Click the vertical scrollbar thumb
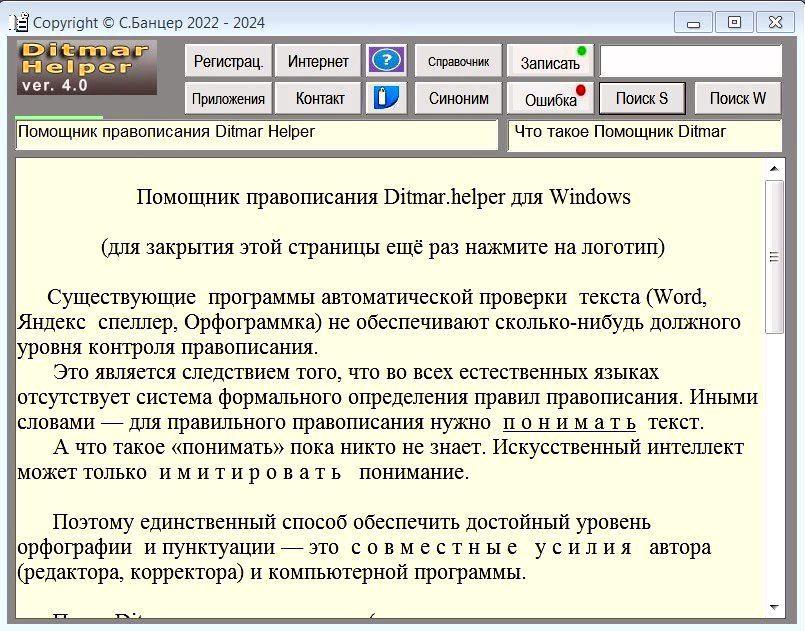This screenshot has width=805, height=631. tap(773, 255)
